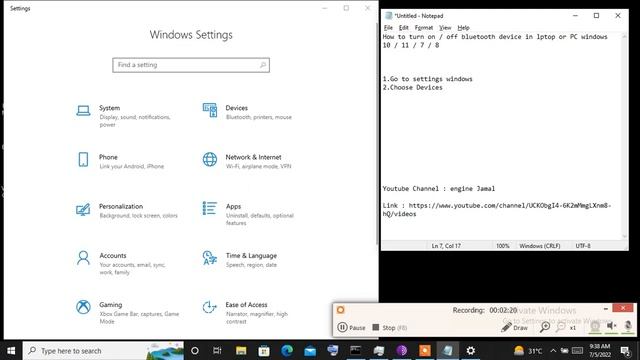Open the Windows Start menu

11,351
